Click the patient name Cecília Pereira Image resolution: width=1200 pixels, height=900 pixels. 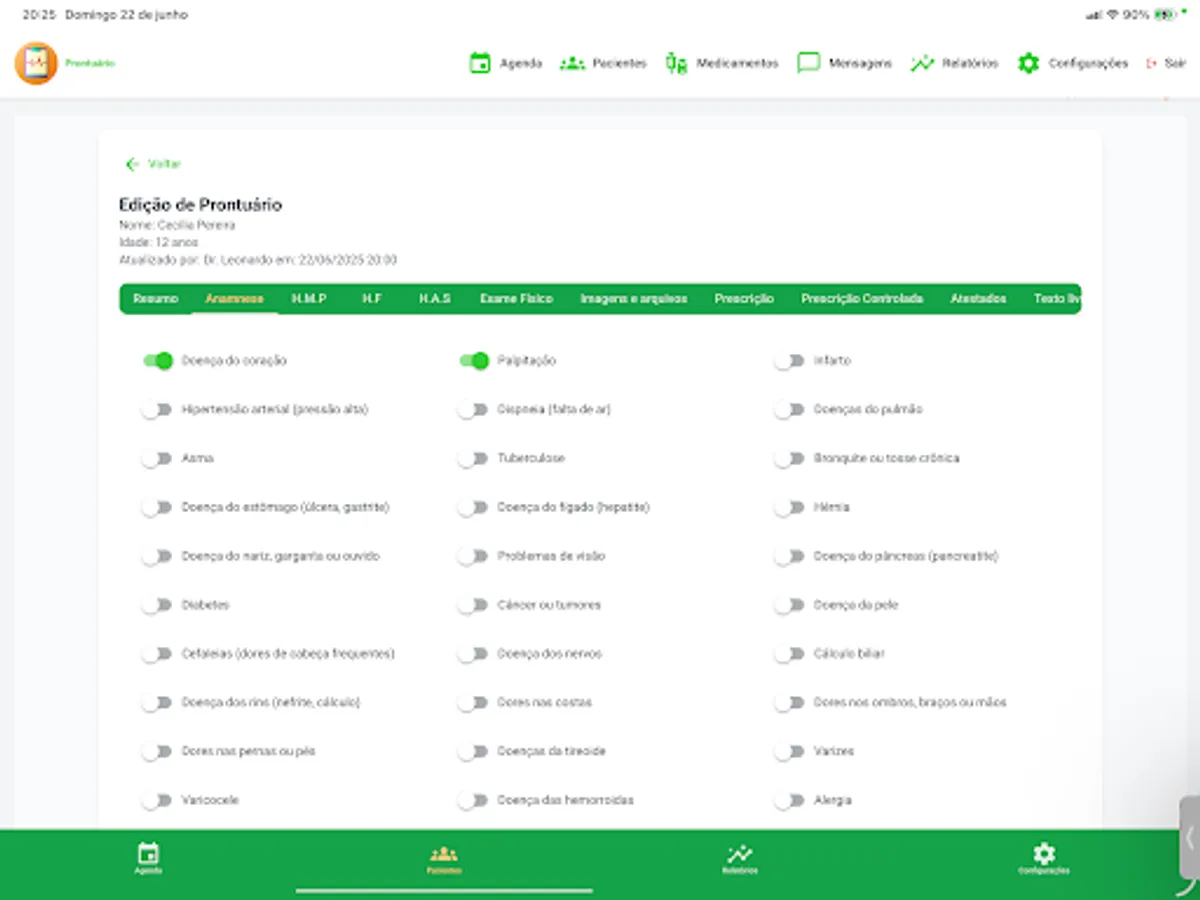coord(196,225)
